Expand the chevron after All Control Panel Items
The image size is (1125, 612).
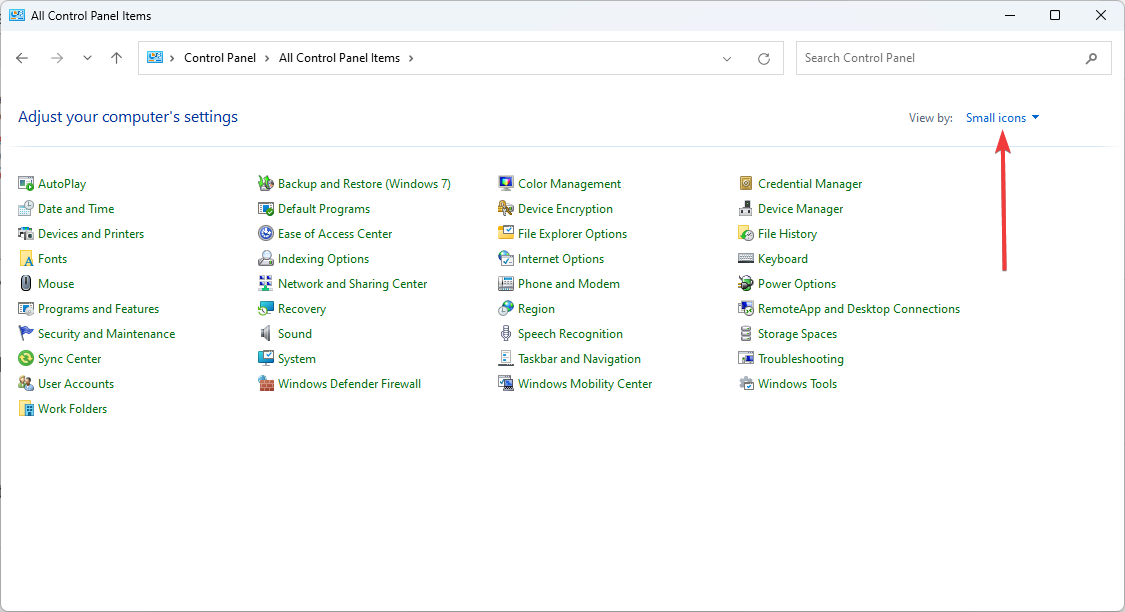point(411,59)
